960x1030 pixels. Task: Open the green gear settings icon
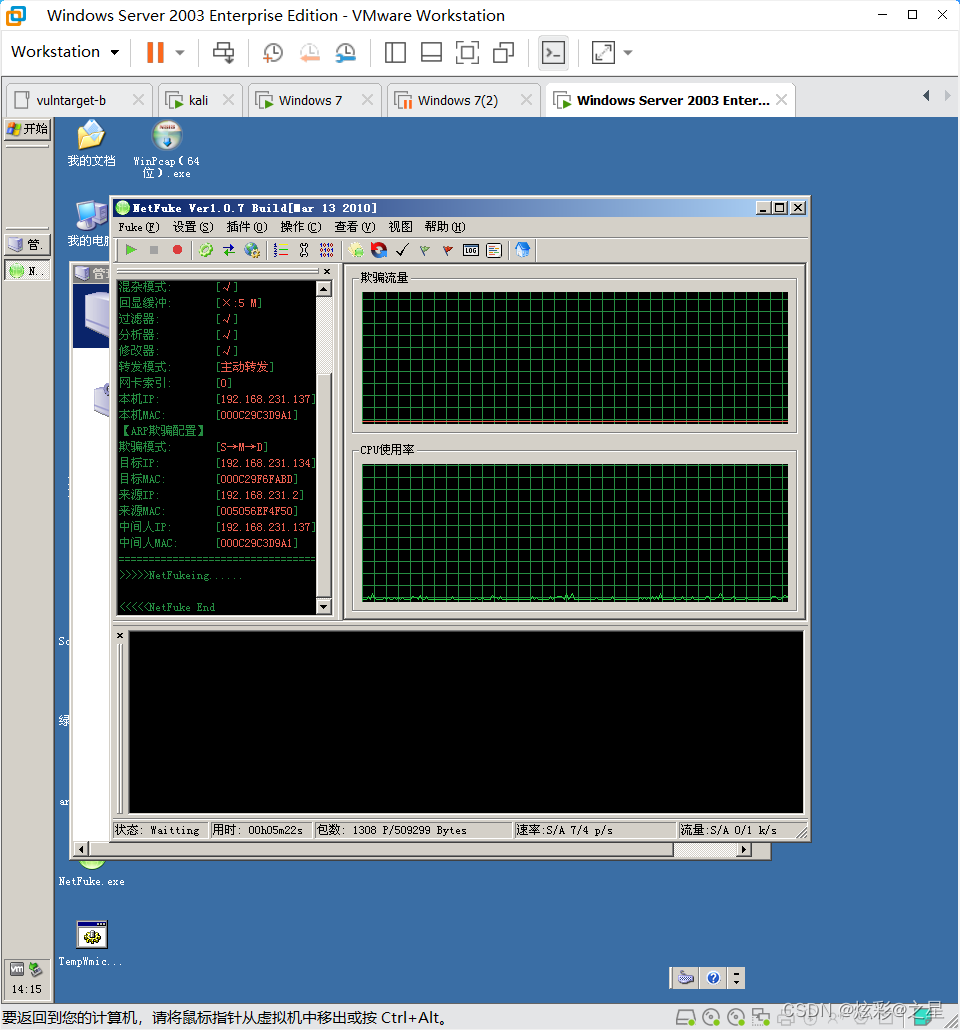pyautogui.click(x=206, y=250)
